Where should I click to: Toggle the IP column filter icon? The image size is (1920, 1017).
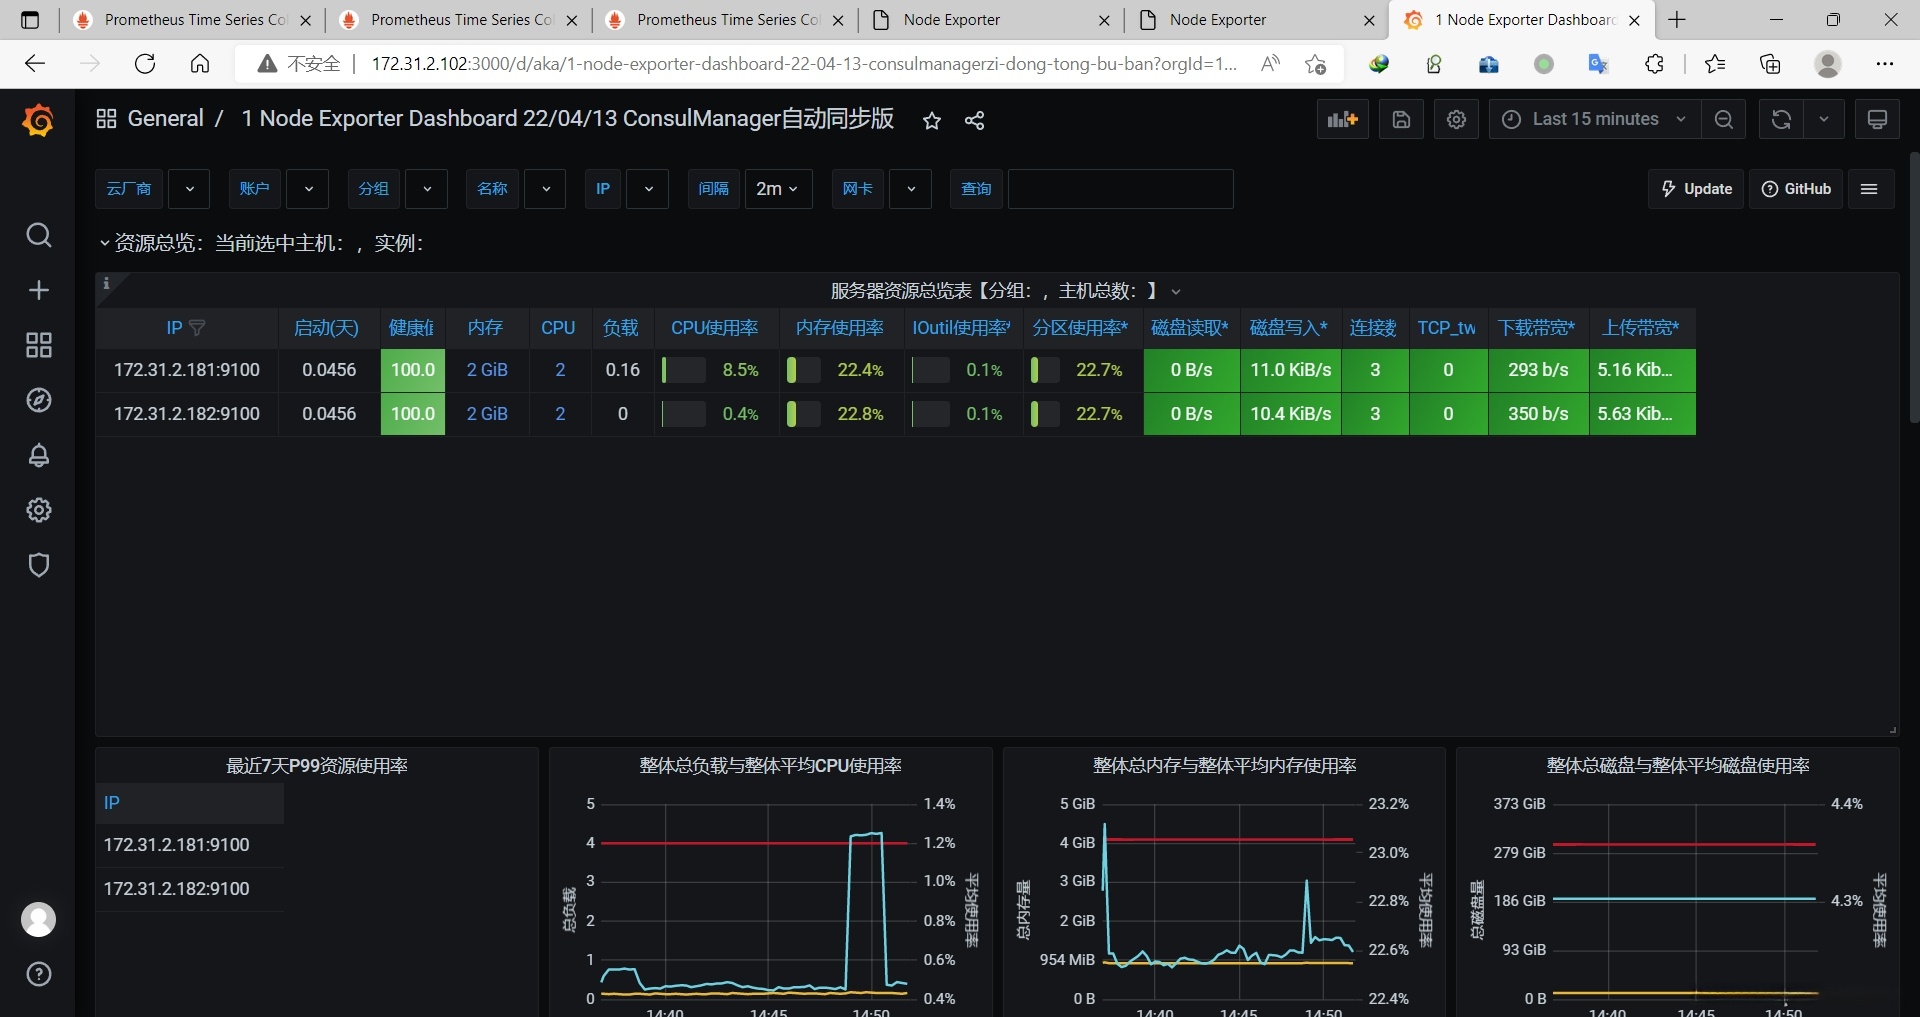197,328
